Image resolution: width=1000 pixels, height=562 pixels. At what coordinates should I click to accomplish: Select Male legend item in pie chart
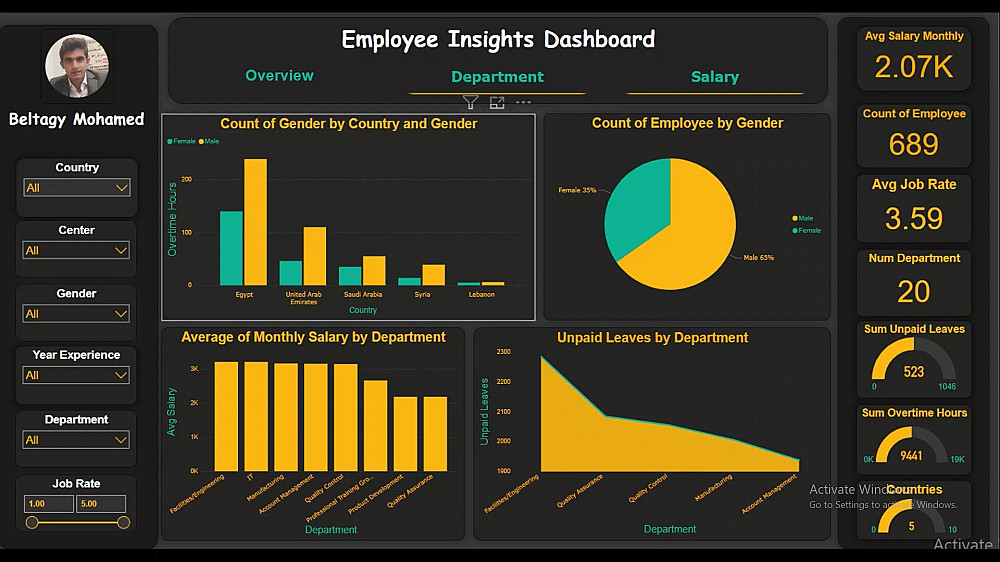tap(803, 218)
